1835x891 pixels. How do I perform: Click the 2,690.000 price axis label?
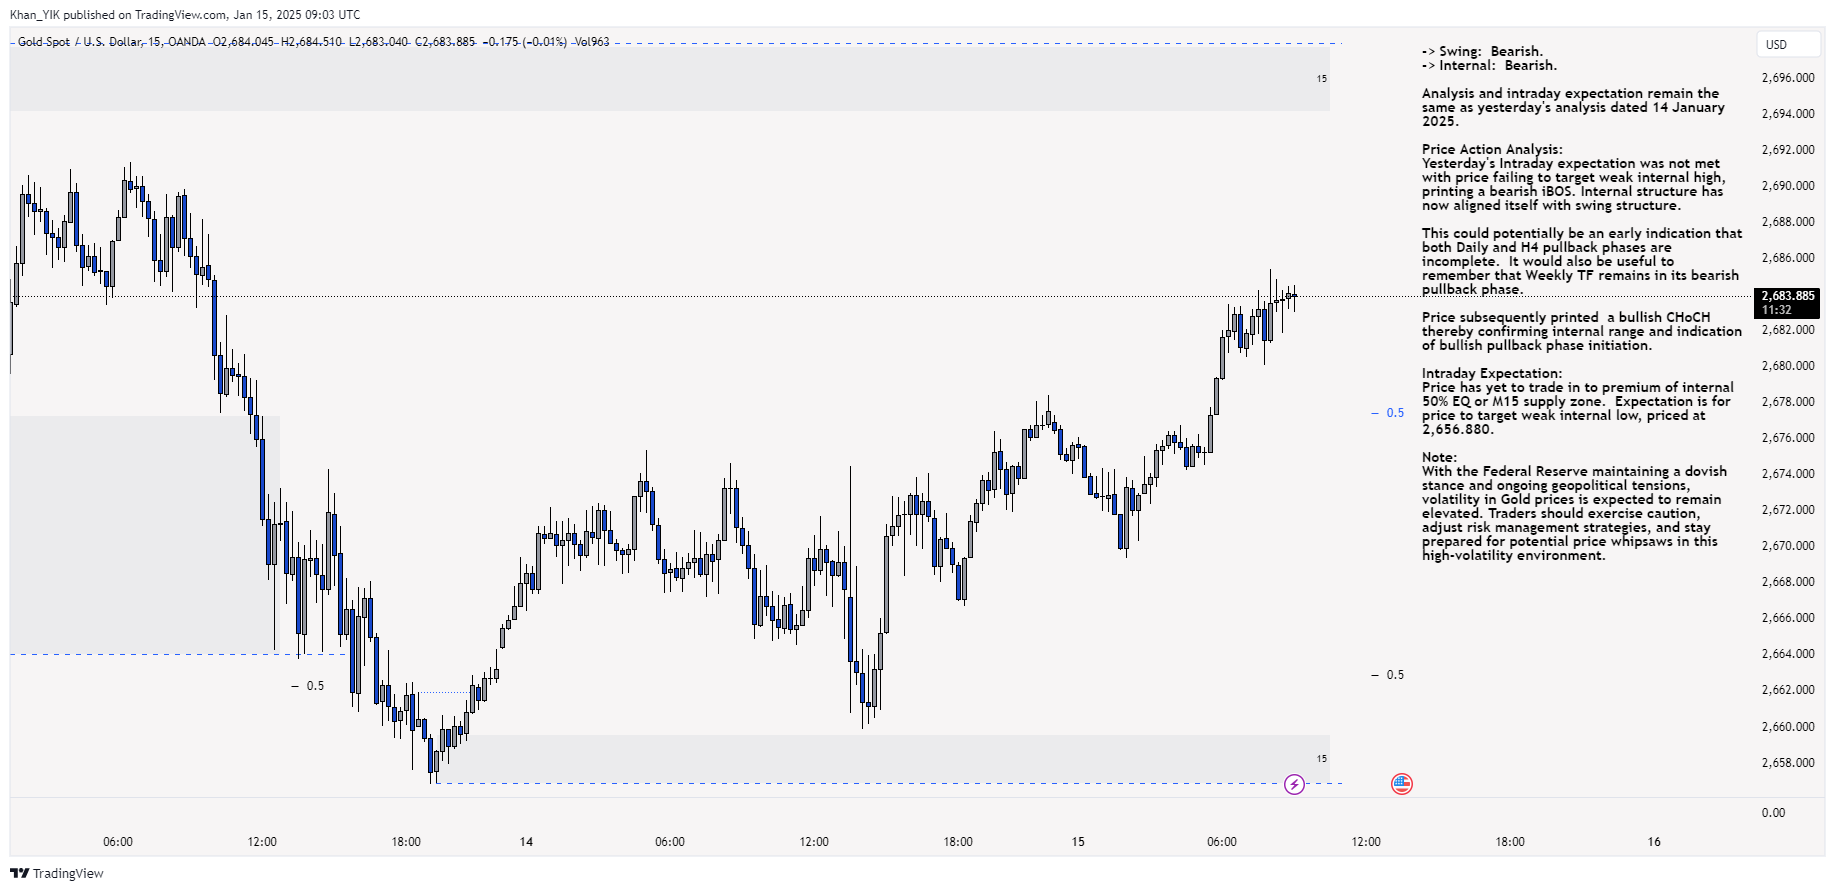tap(1788, 186)
